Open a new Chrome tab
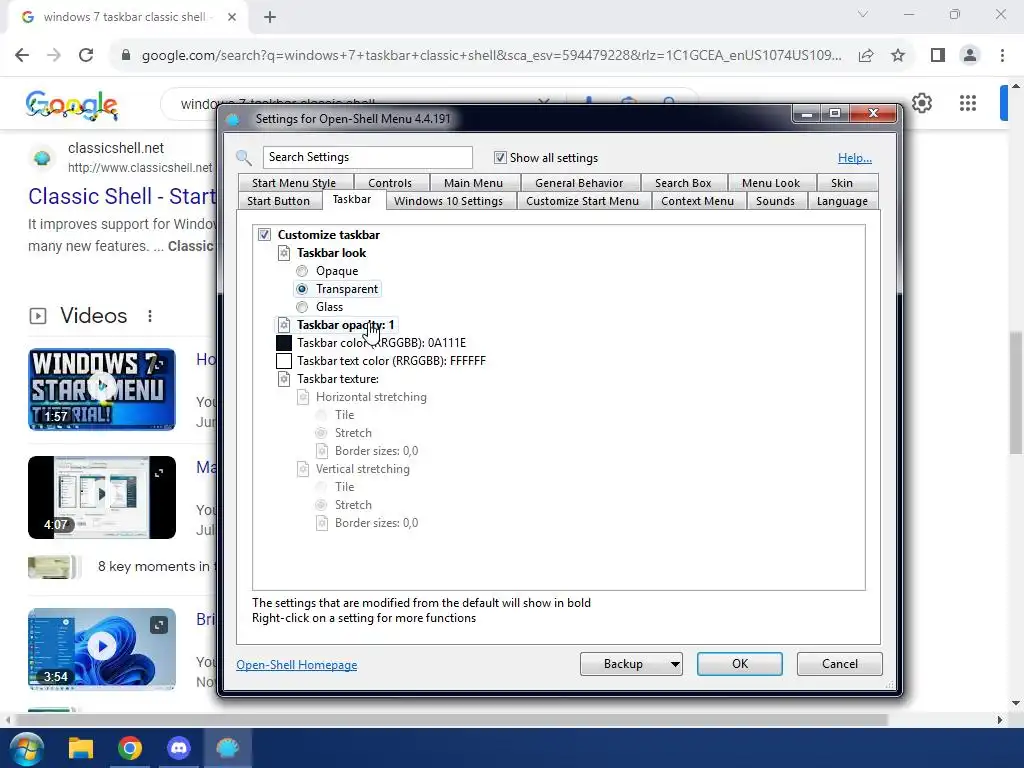The image size is (1024, 768). click(x=270, y=18)
